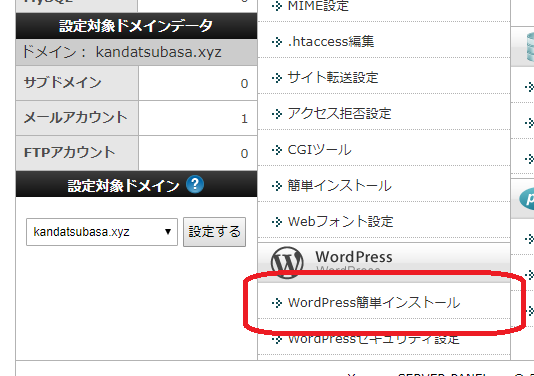Click the 設定対象ドメインデータ header
534x376 pixels.
136,26
